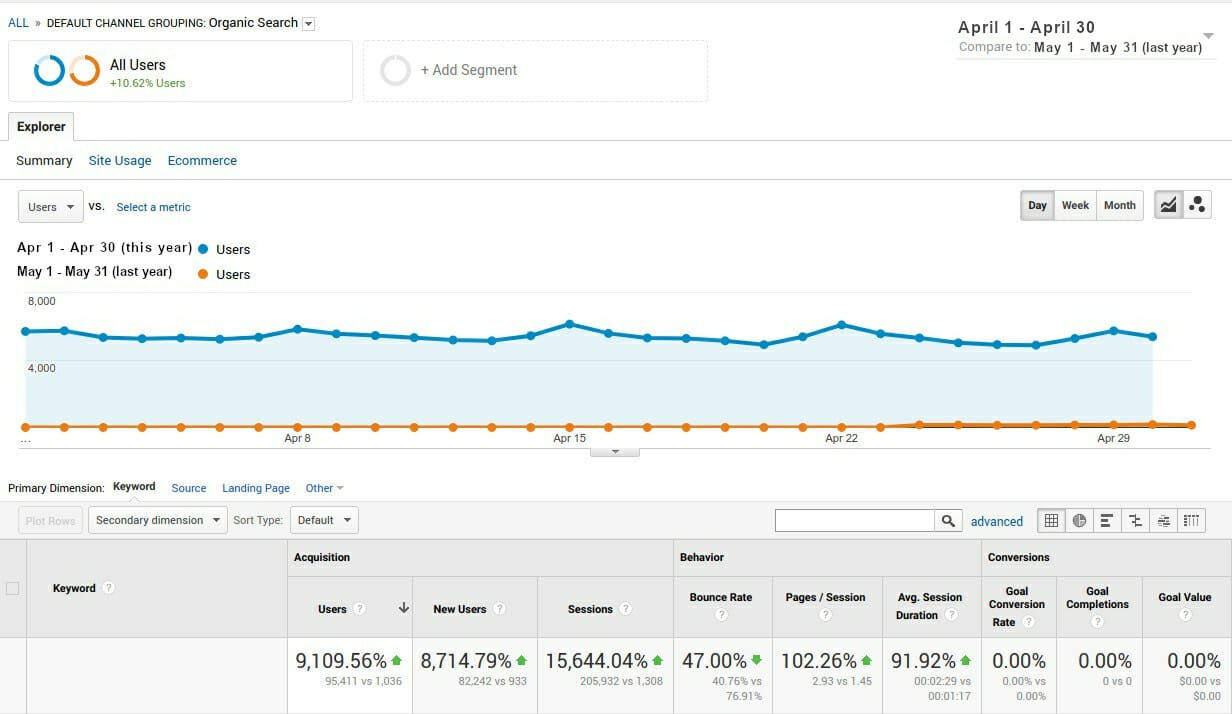
Task: Click Add Segment
Action: 468,70
